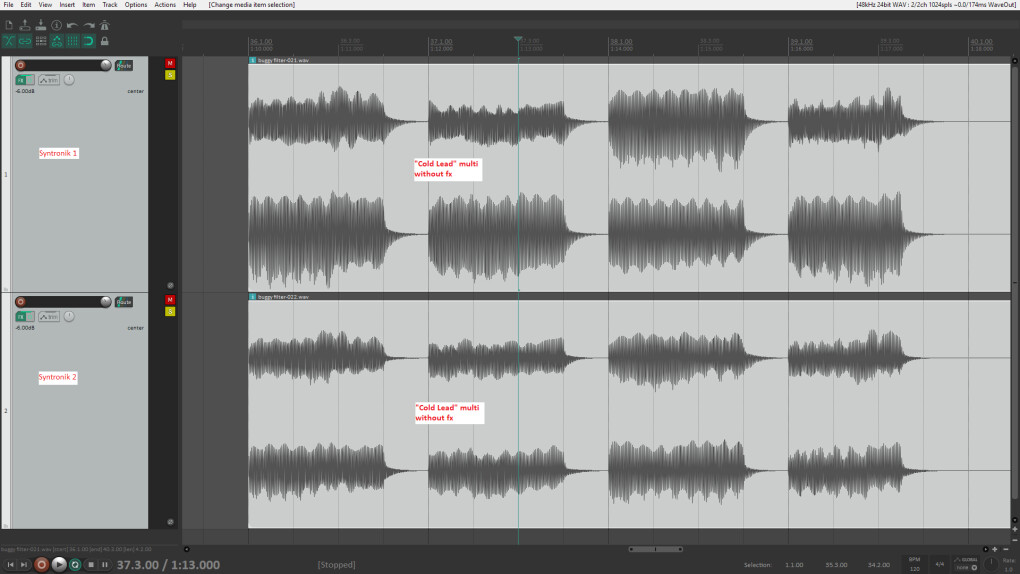Bypass FX on Syntronik 2 track
The height and width of the screenshot is (574, 1020).
[x=30, y=316]
